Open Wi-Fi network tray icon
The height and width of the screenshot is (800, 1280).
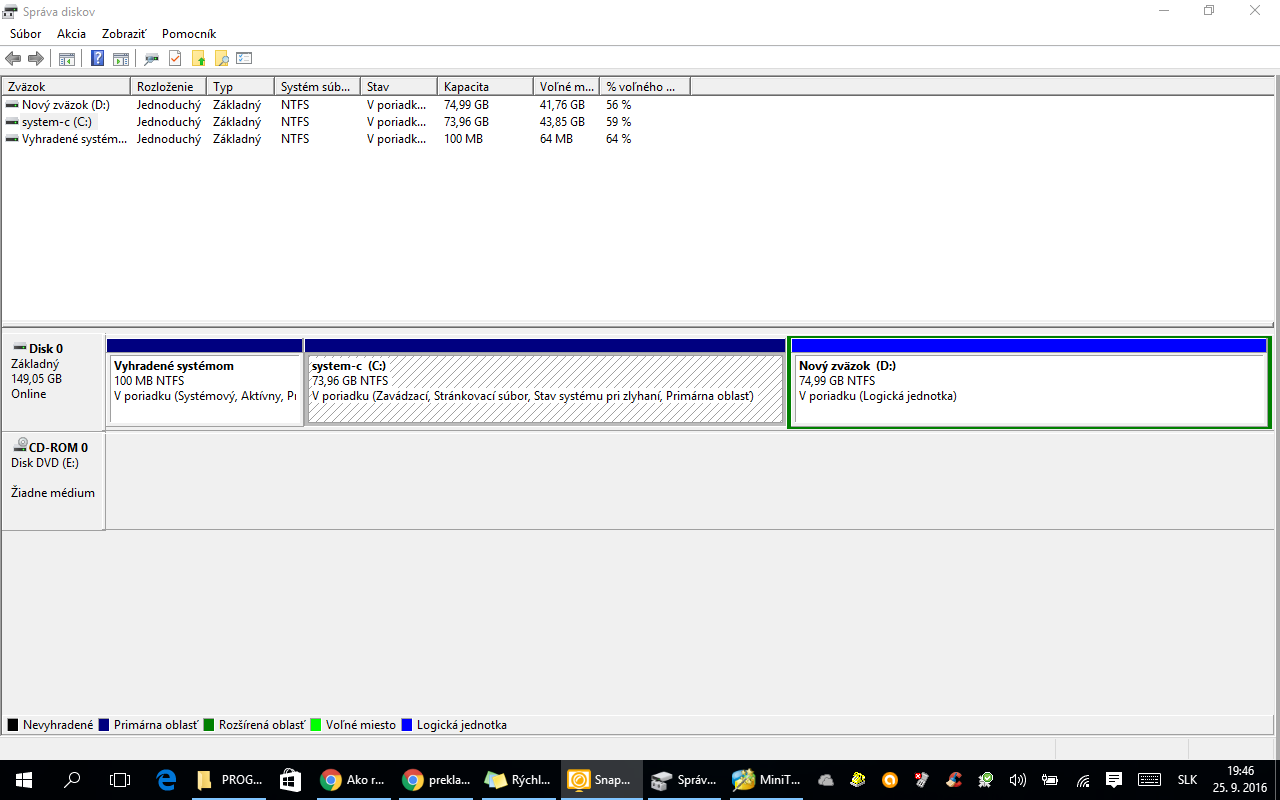click(1083, 780)
